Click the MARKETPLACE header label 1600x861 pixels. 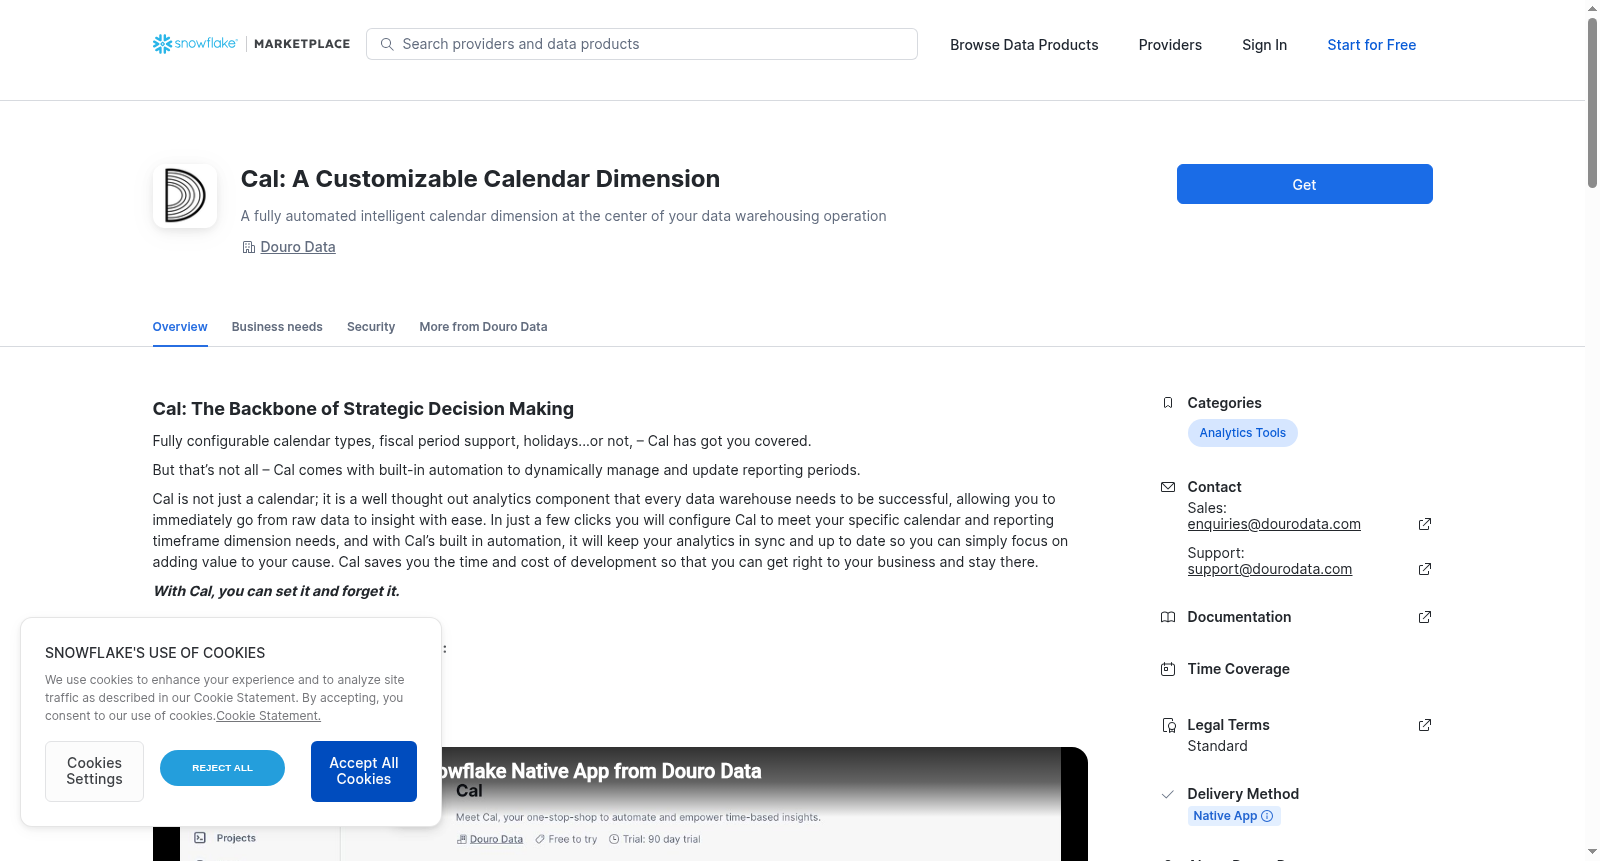[x=302, y=44]
